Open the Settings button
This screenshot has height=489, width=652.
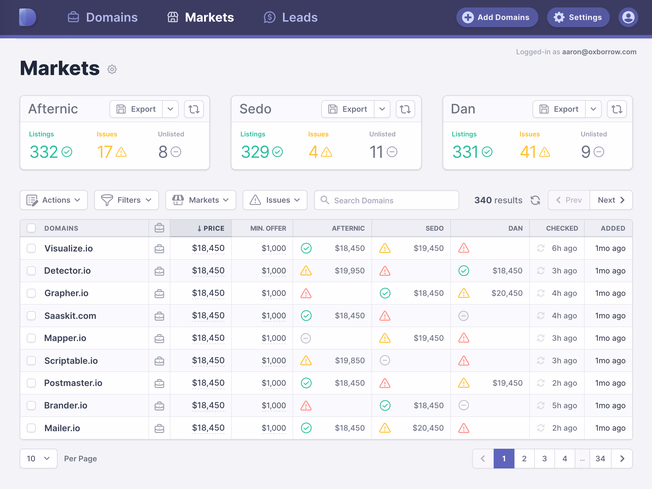click(578, 17)
